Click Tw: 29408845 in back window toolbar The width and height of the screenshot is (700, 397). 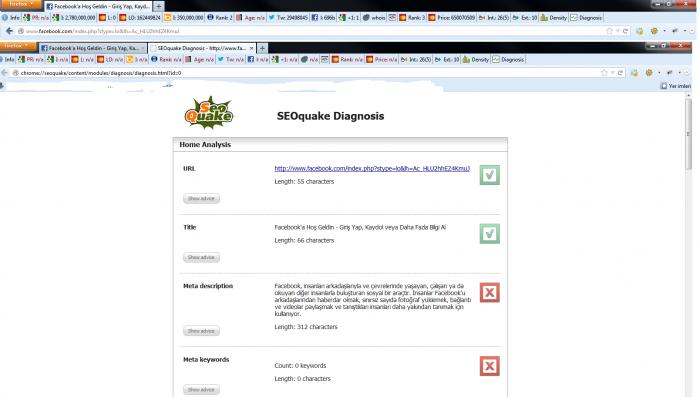pos(288,18)
